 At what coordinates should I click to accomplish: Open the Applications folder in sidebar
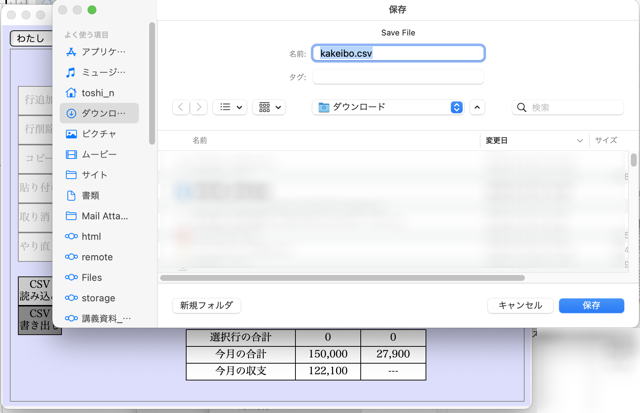(x=102, y=51)
